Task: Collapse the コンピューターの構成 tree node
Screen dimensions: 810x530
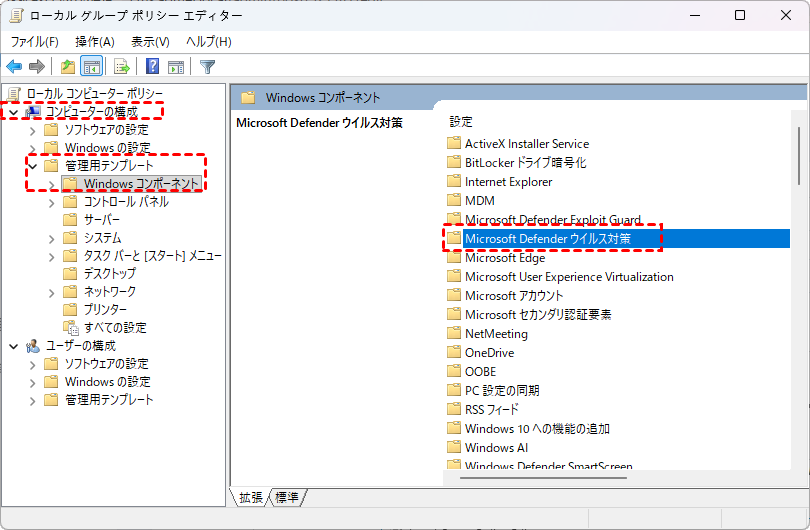Action: 14,112
